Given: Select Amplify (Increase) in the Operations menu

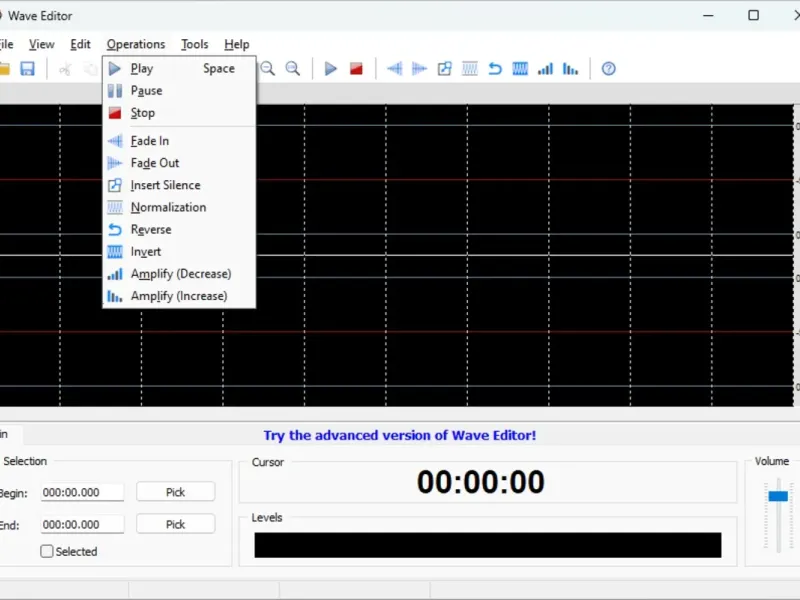Looking at the screenshot, I should (178, 296).
